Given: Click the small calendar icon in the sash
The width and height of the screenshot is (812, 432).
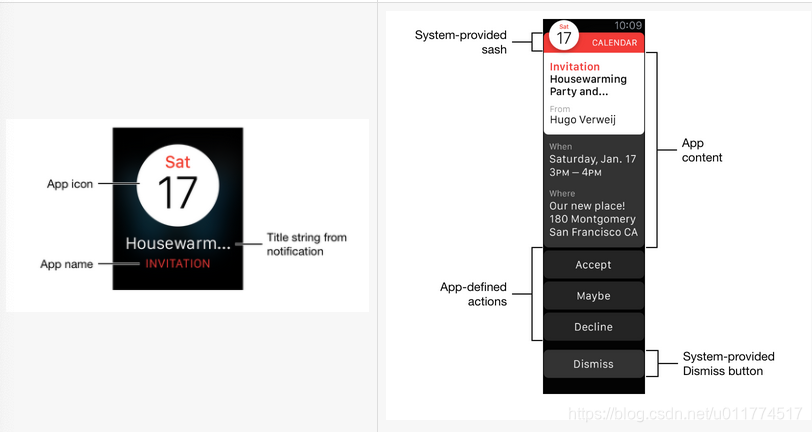Looking at the screenshot, I should pyautogui.click(x=563, y=36).
